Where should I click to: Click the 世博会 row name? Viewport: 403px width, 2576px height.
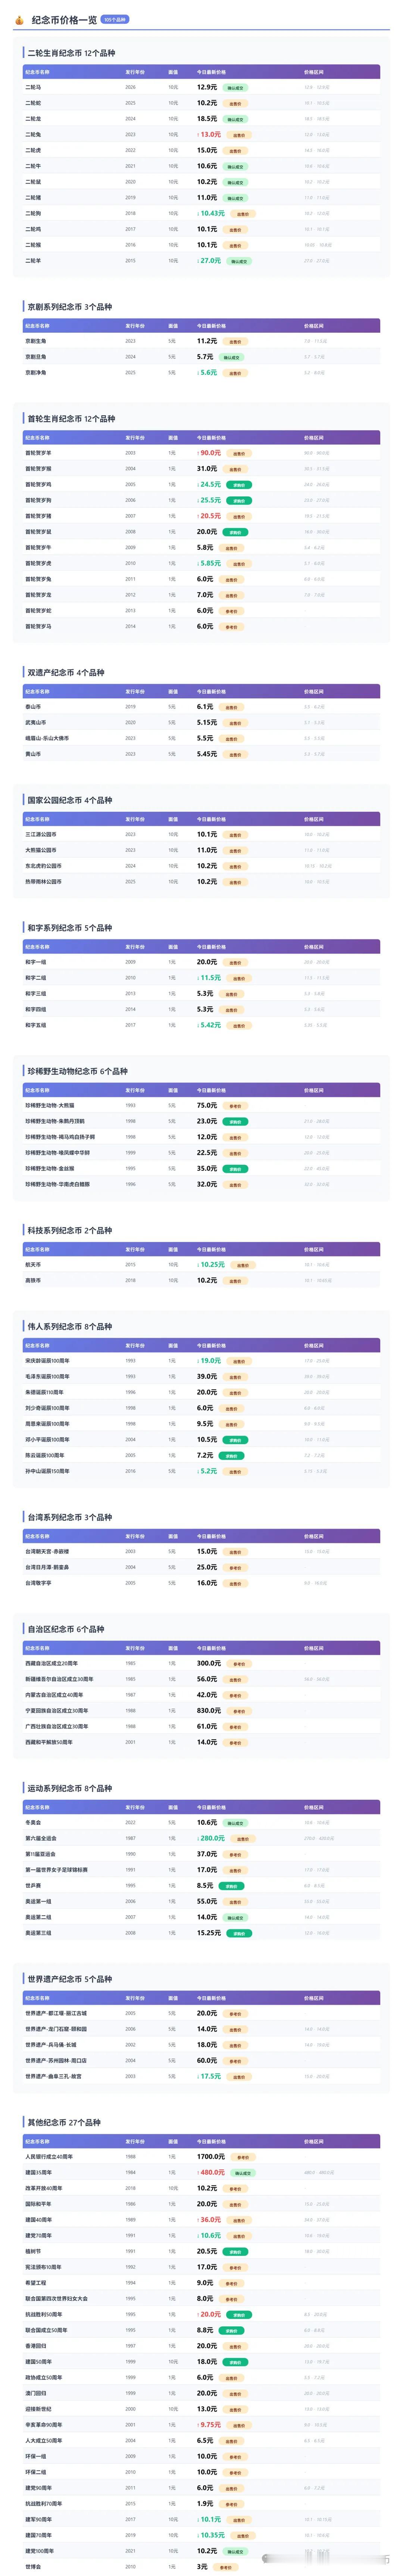tap(33, 2567)
